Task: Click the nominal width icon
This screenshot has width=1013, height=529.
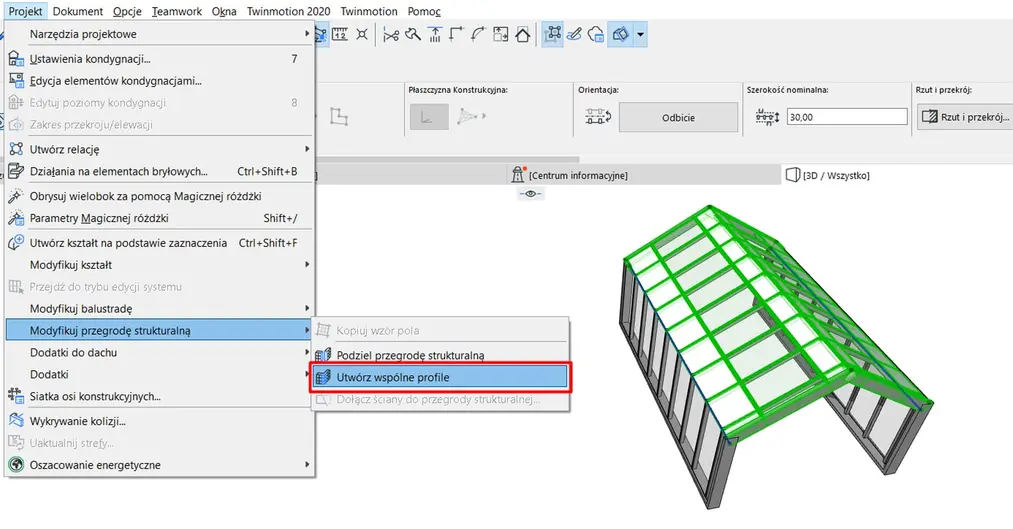Action: coord(767,117)
